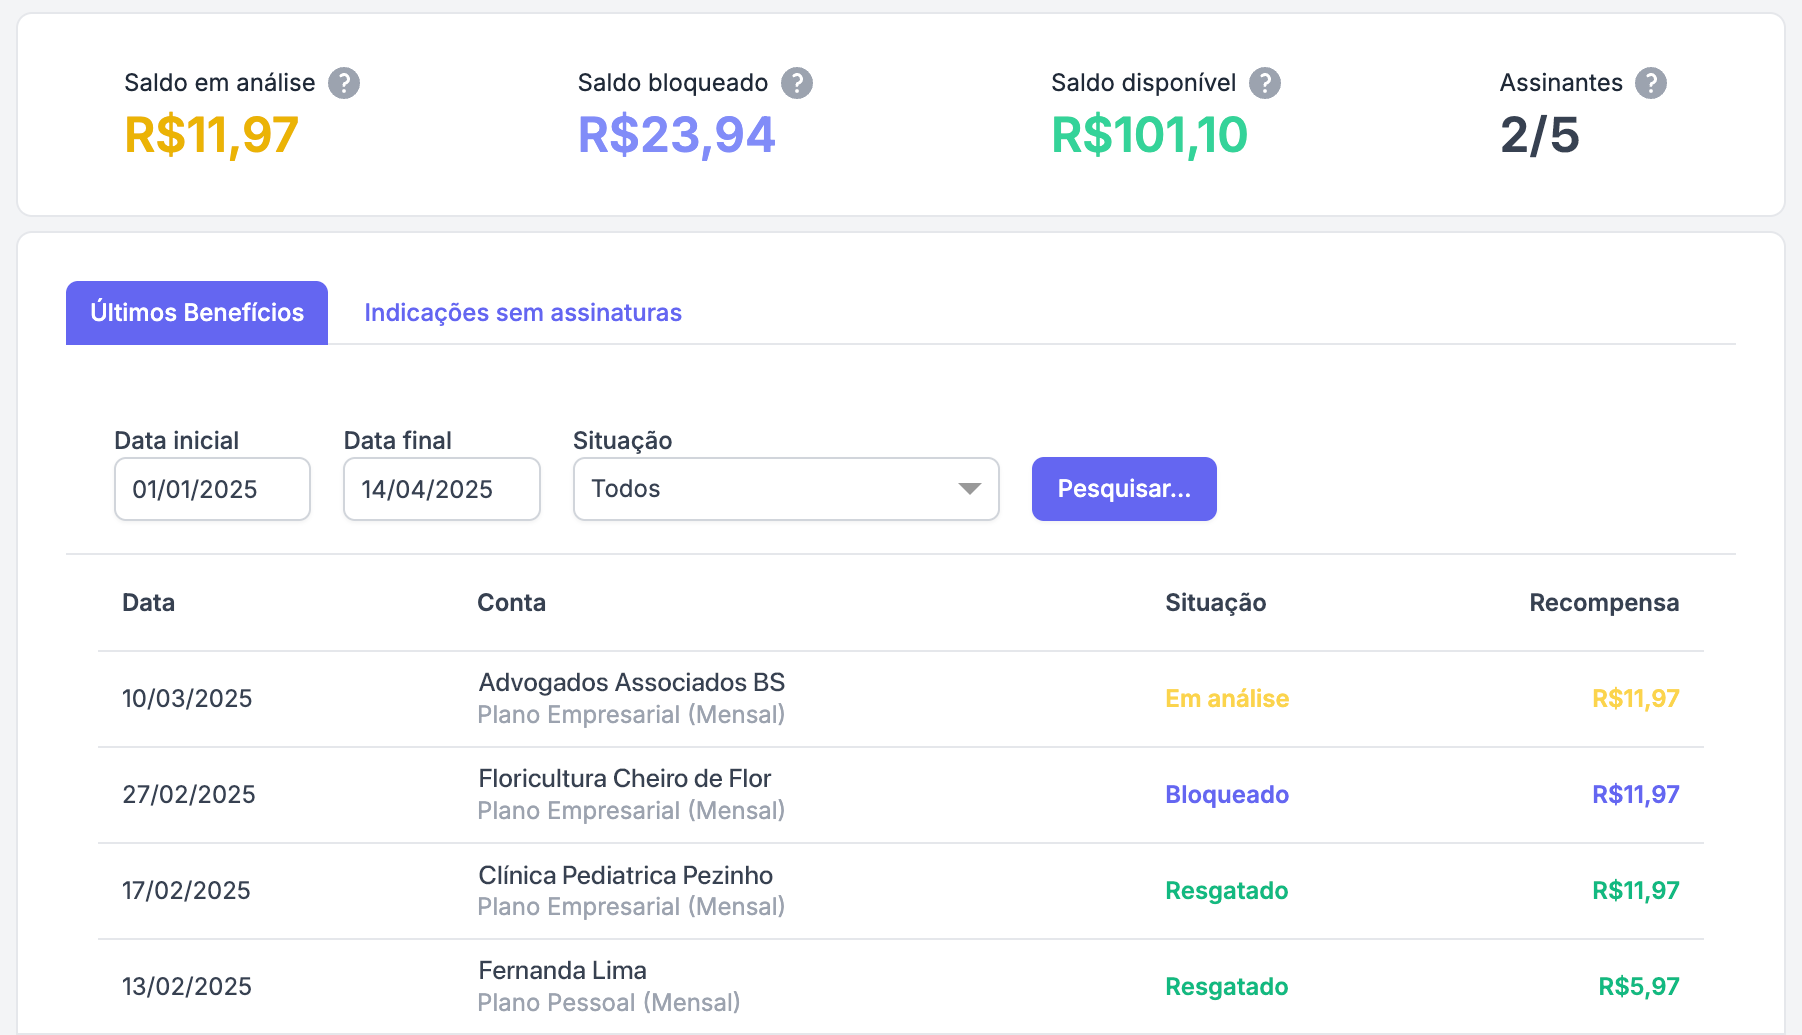Click help icon beside Assinantes
Viewport: 1802px width, 1035px height.
click(1651, 83)
